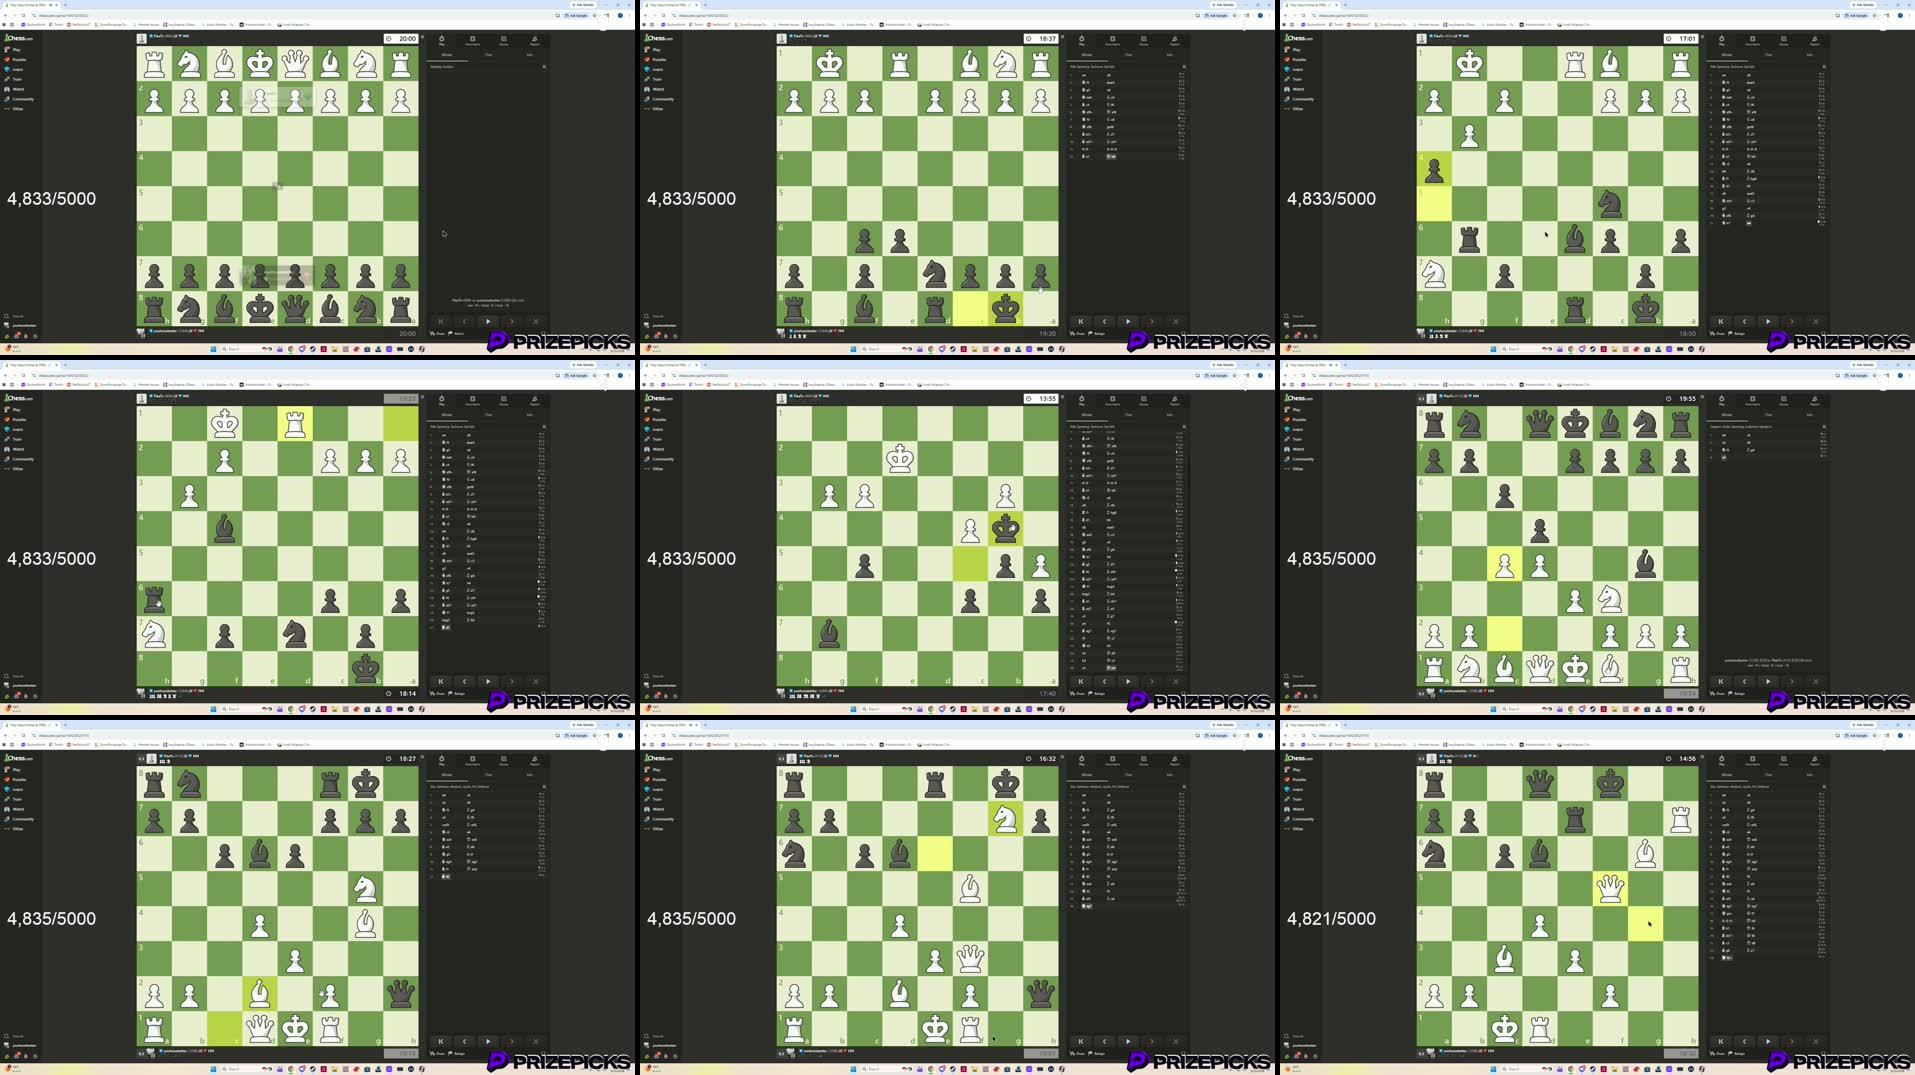Click Abort button in the 20:00 clock frame
Viewport: 1915px width, 1075px height.
pyautogui.click(x=457, y=333)
